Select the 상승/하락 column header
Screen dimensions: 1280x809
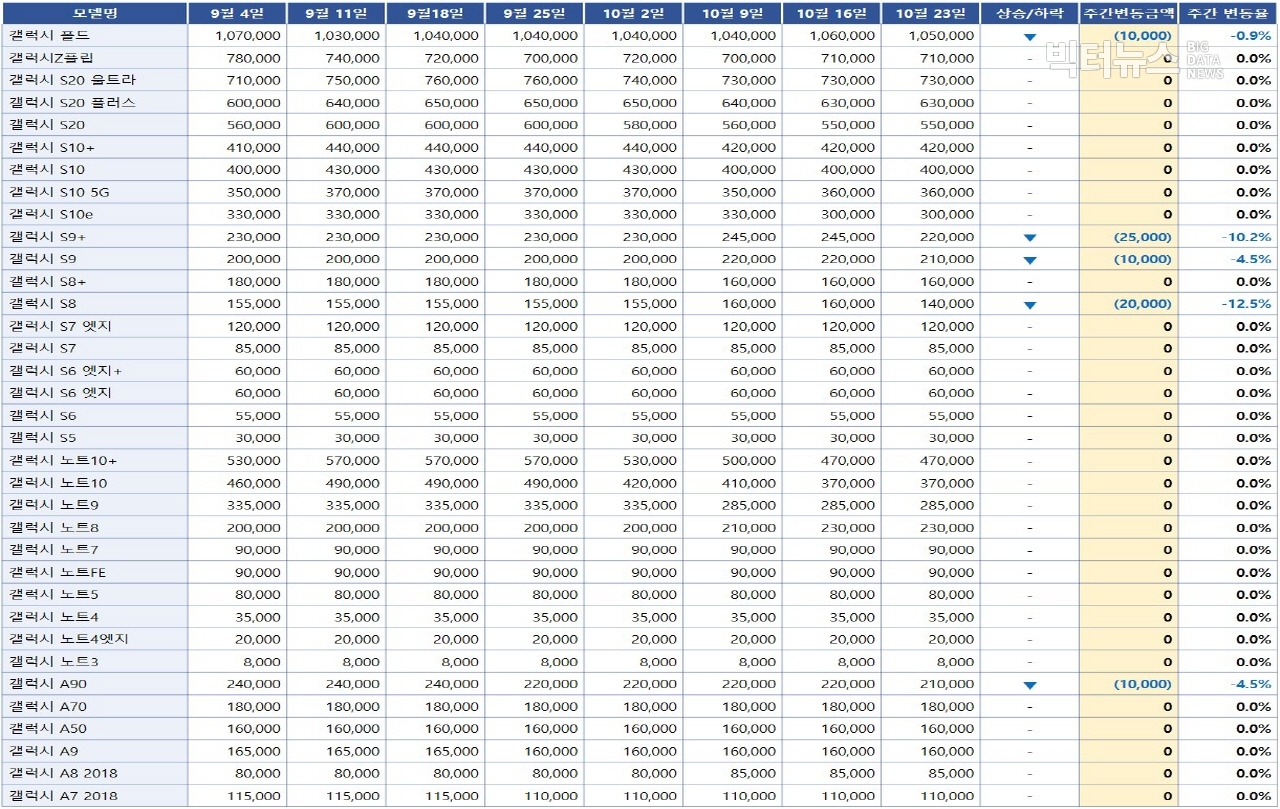pos(1030,13)
